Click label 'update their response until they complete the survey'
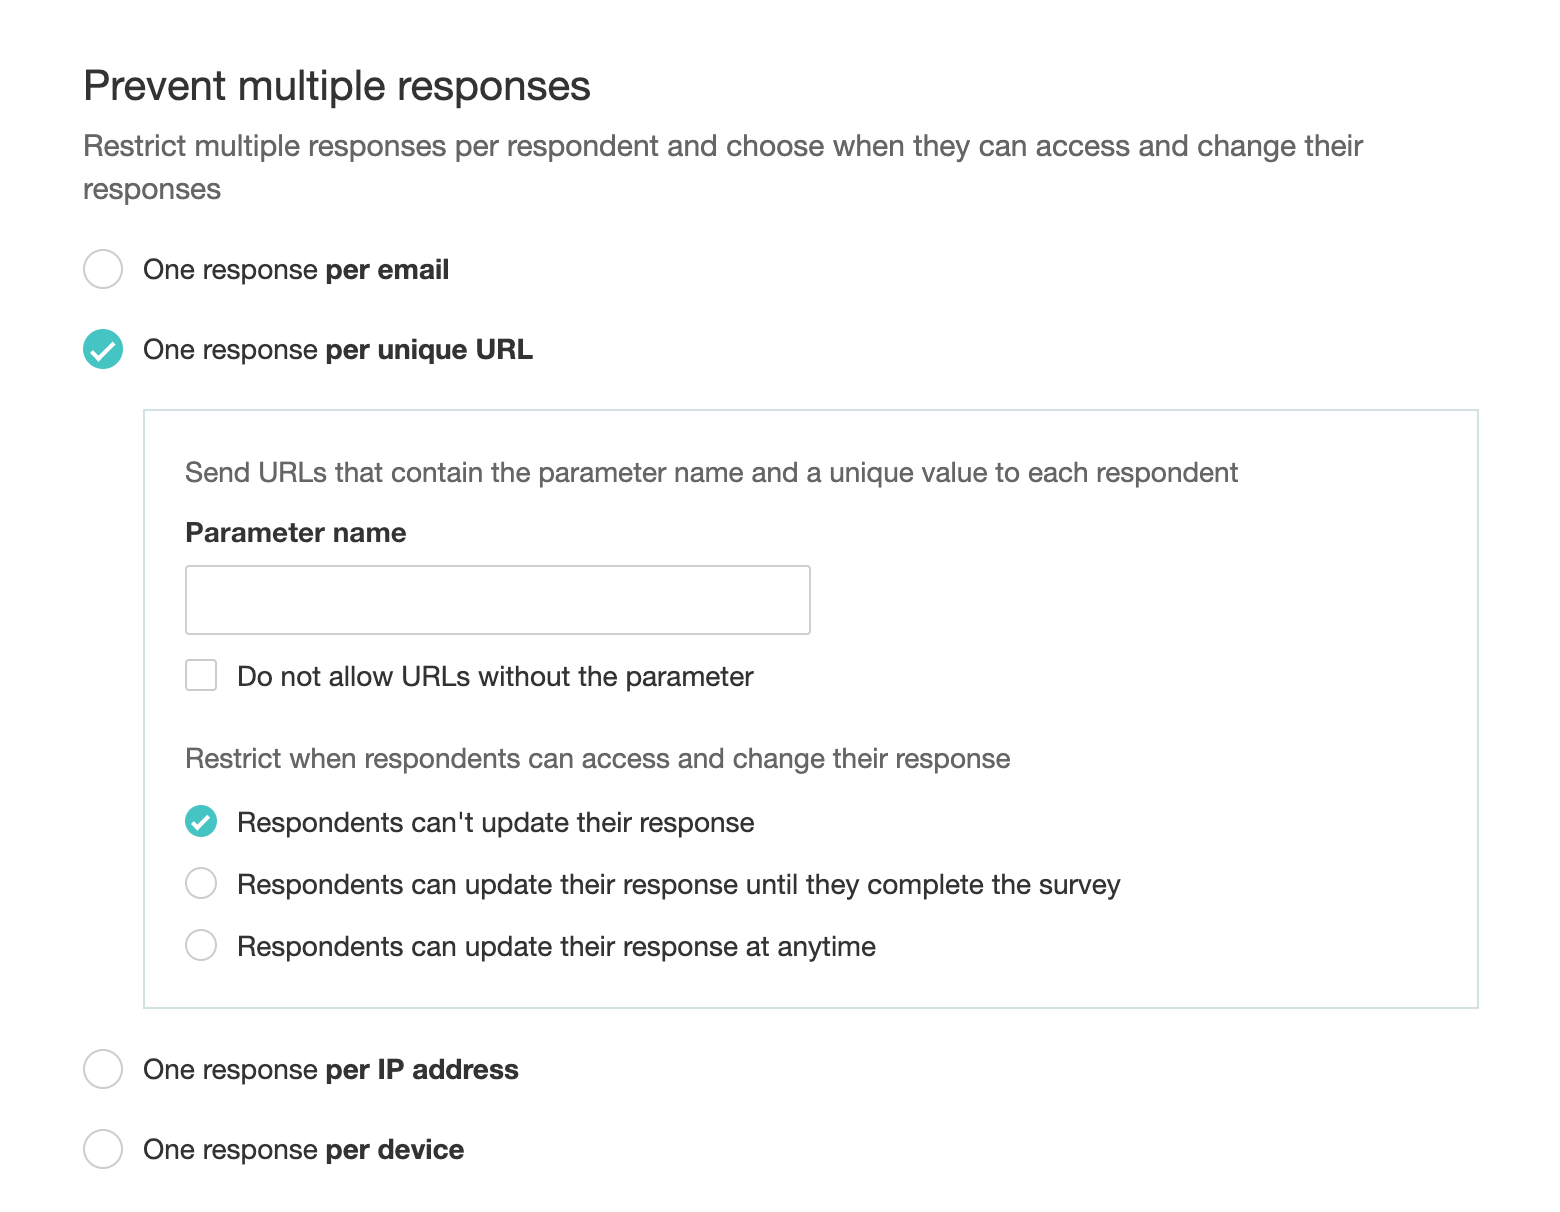The image size is (1560, 1212). pos(678,885)
